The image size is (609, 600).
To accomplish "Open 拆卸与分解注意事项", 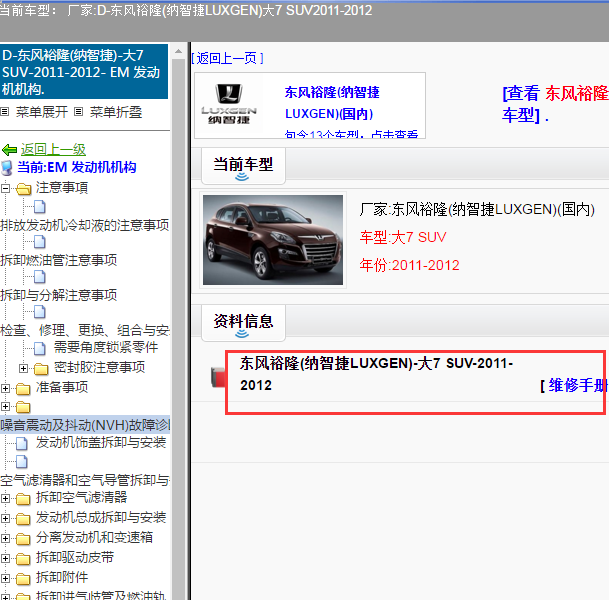I will pos(59,295).
